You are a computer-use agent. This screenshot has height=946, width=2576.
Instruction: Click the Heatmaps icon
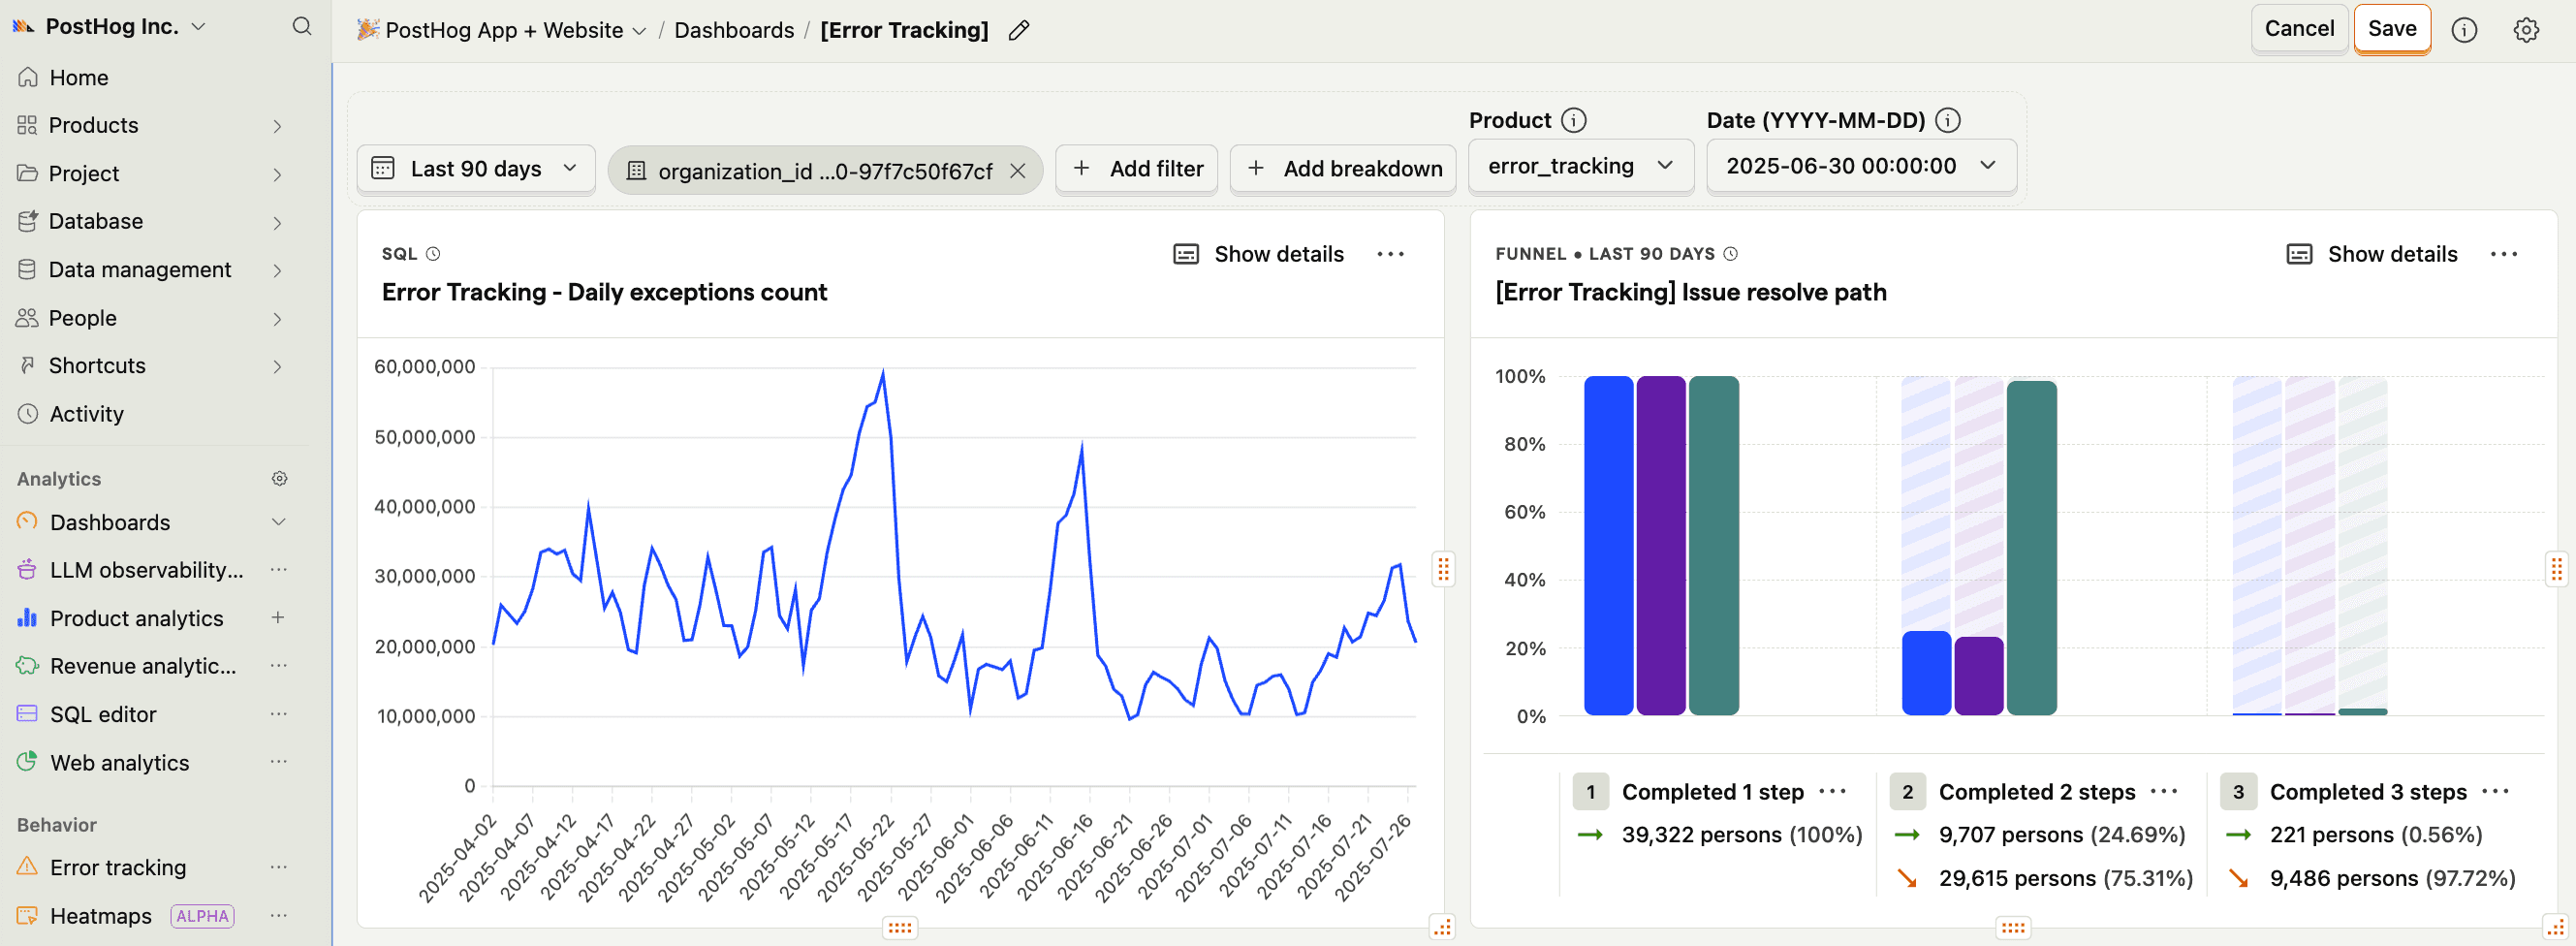point(27,915)
